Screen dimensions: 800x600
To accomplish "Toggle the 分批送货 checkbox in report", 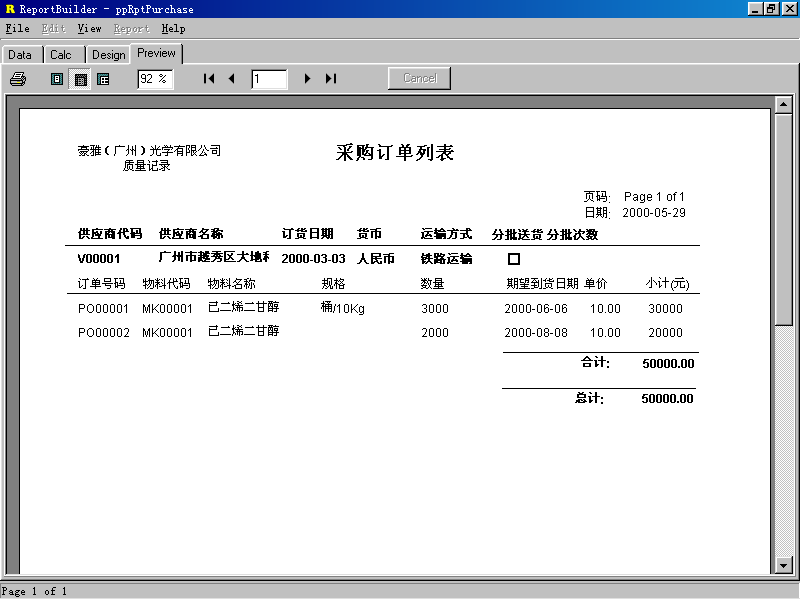I will tap(514, 259).
